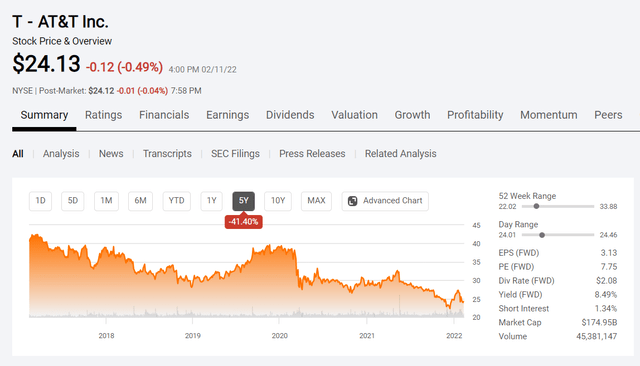Show Transcripts content
This screenshot has width=640, height=366.
(167, 154)
